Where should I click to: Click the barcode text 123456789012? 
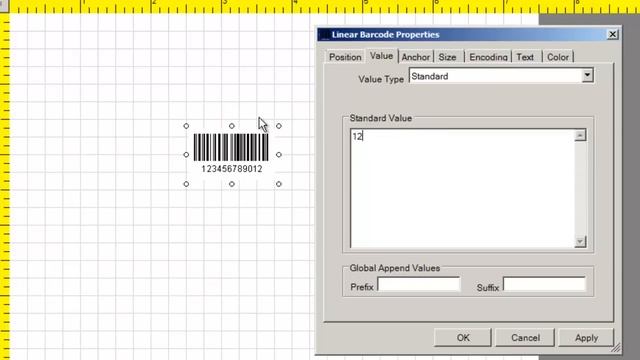tap(232, 169)
